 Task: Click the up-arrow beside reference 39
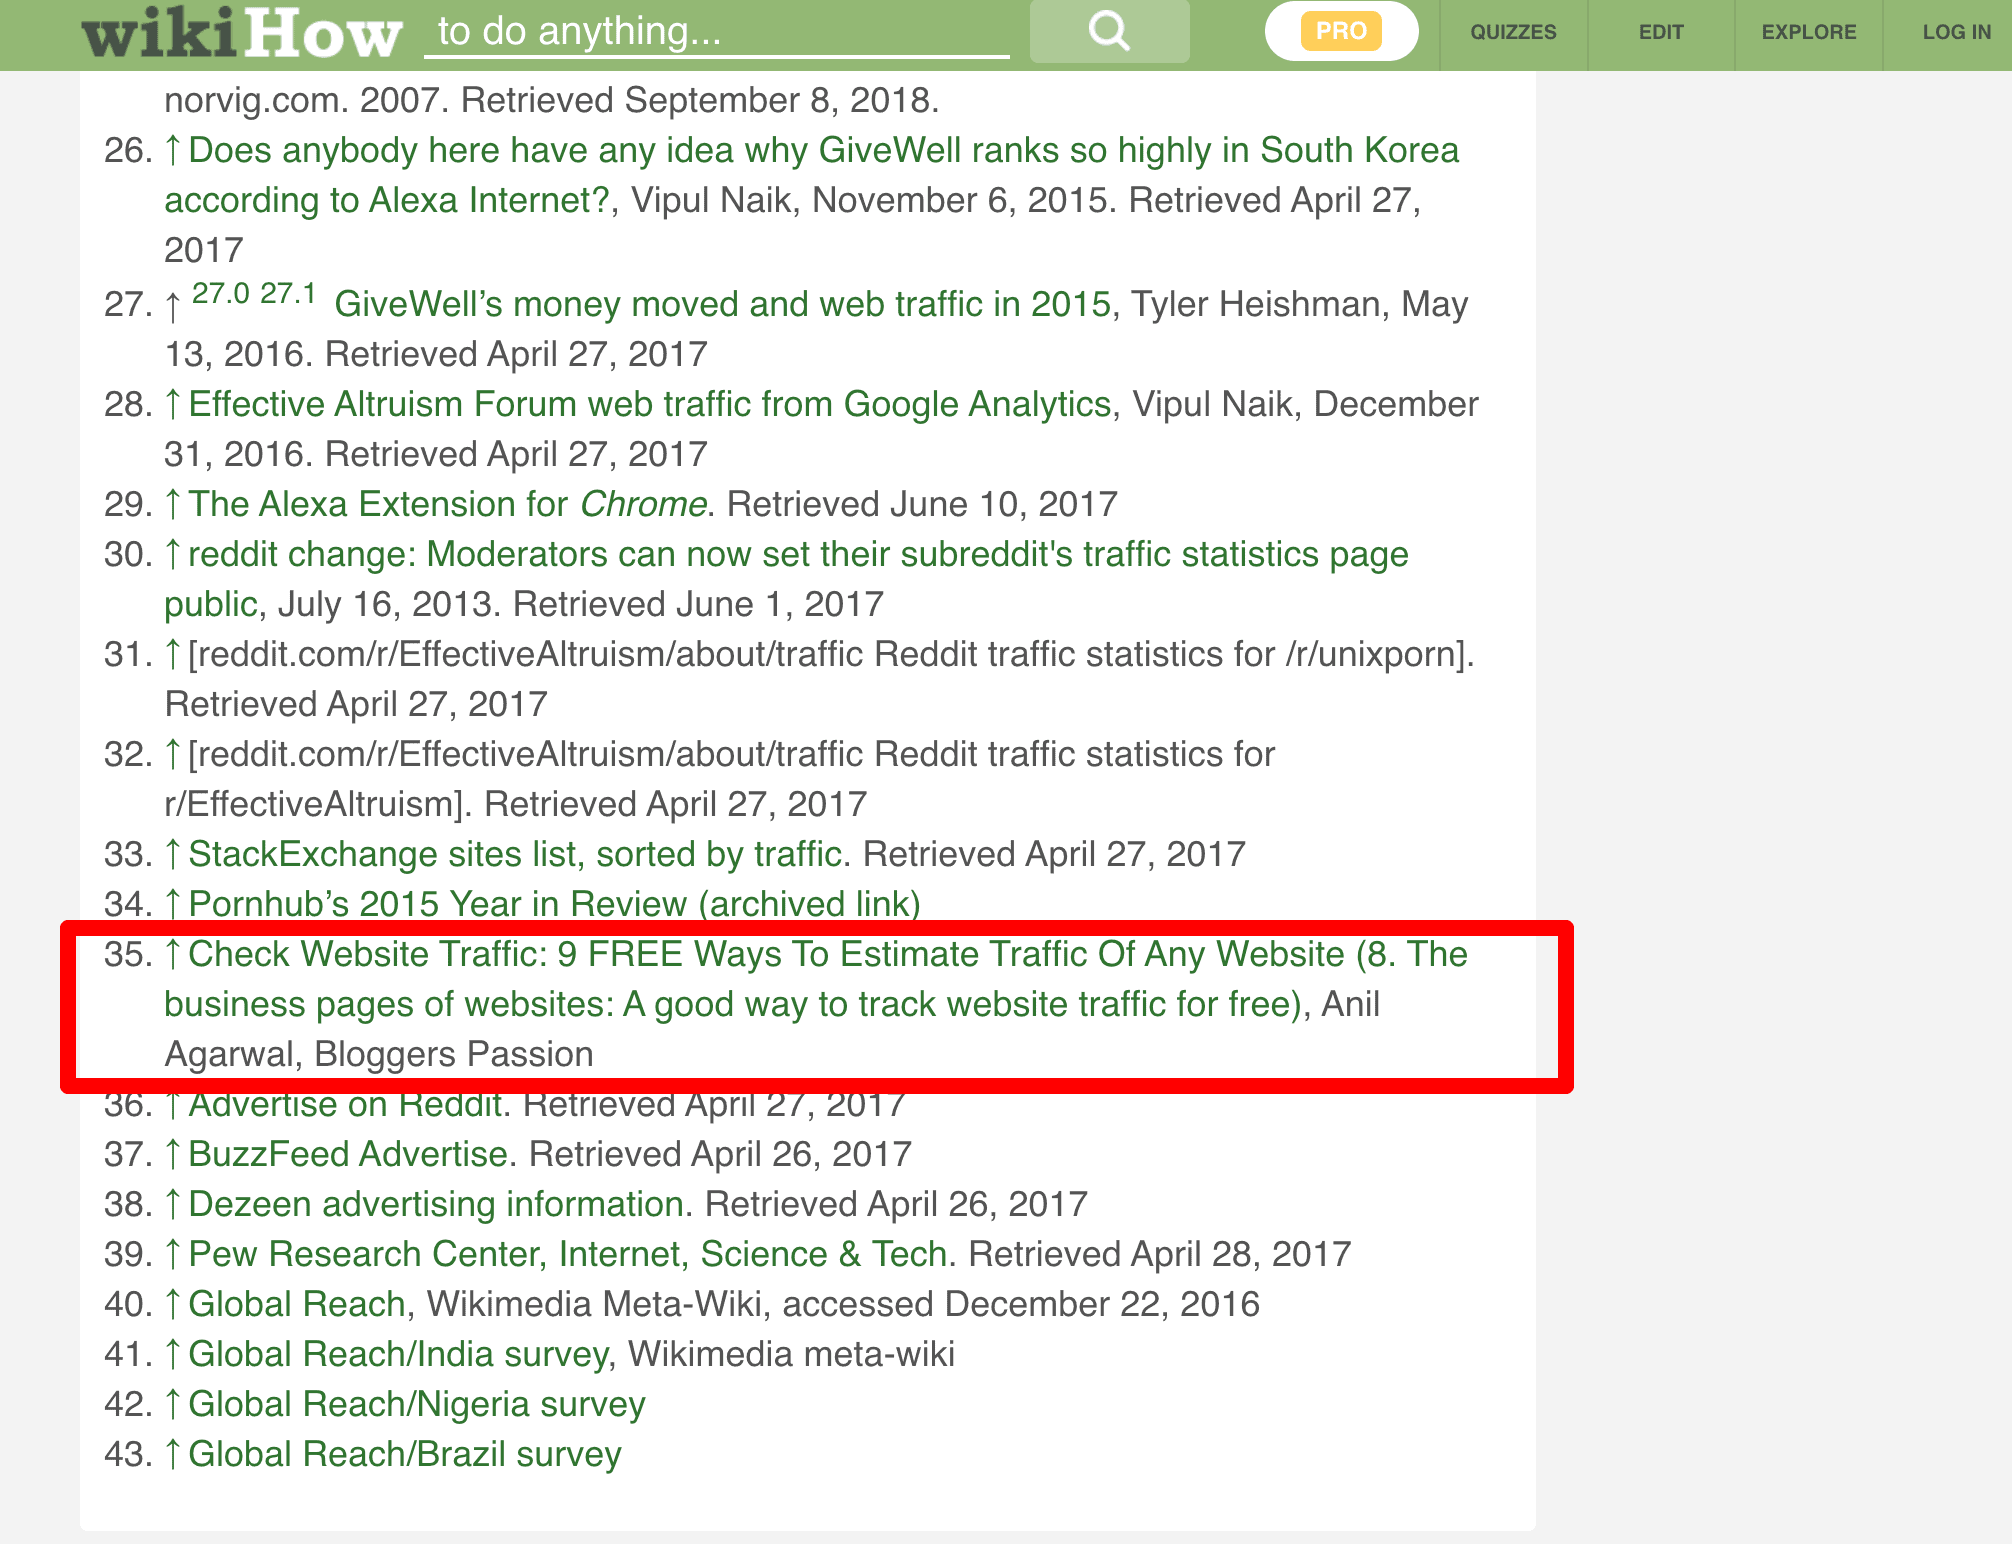(x=172, y=1254)
